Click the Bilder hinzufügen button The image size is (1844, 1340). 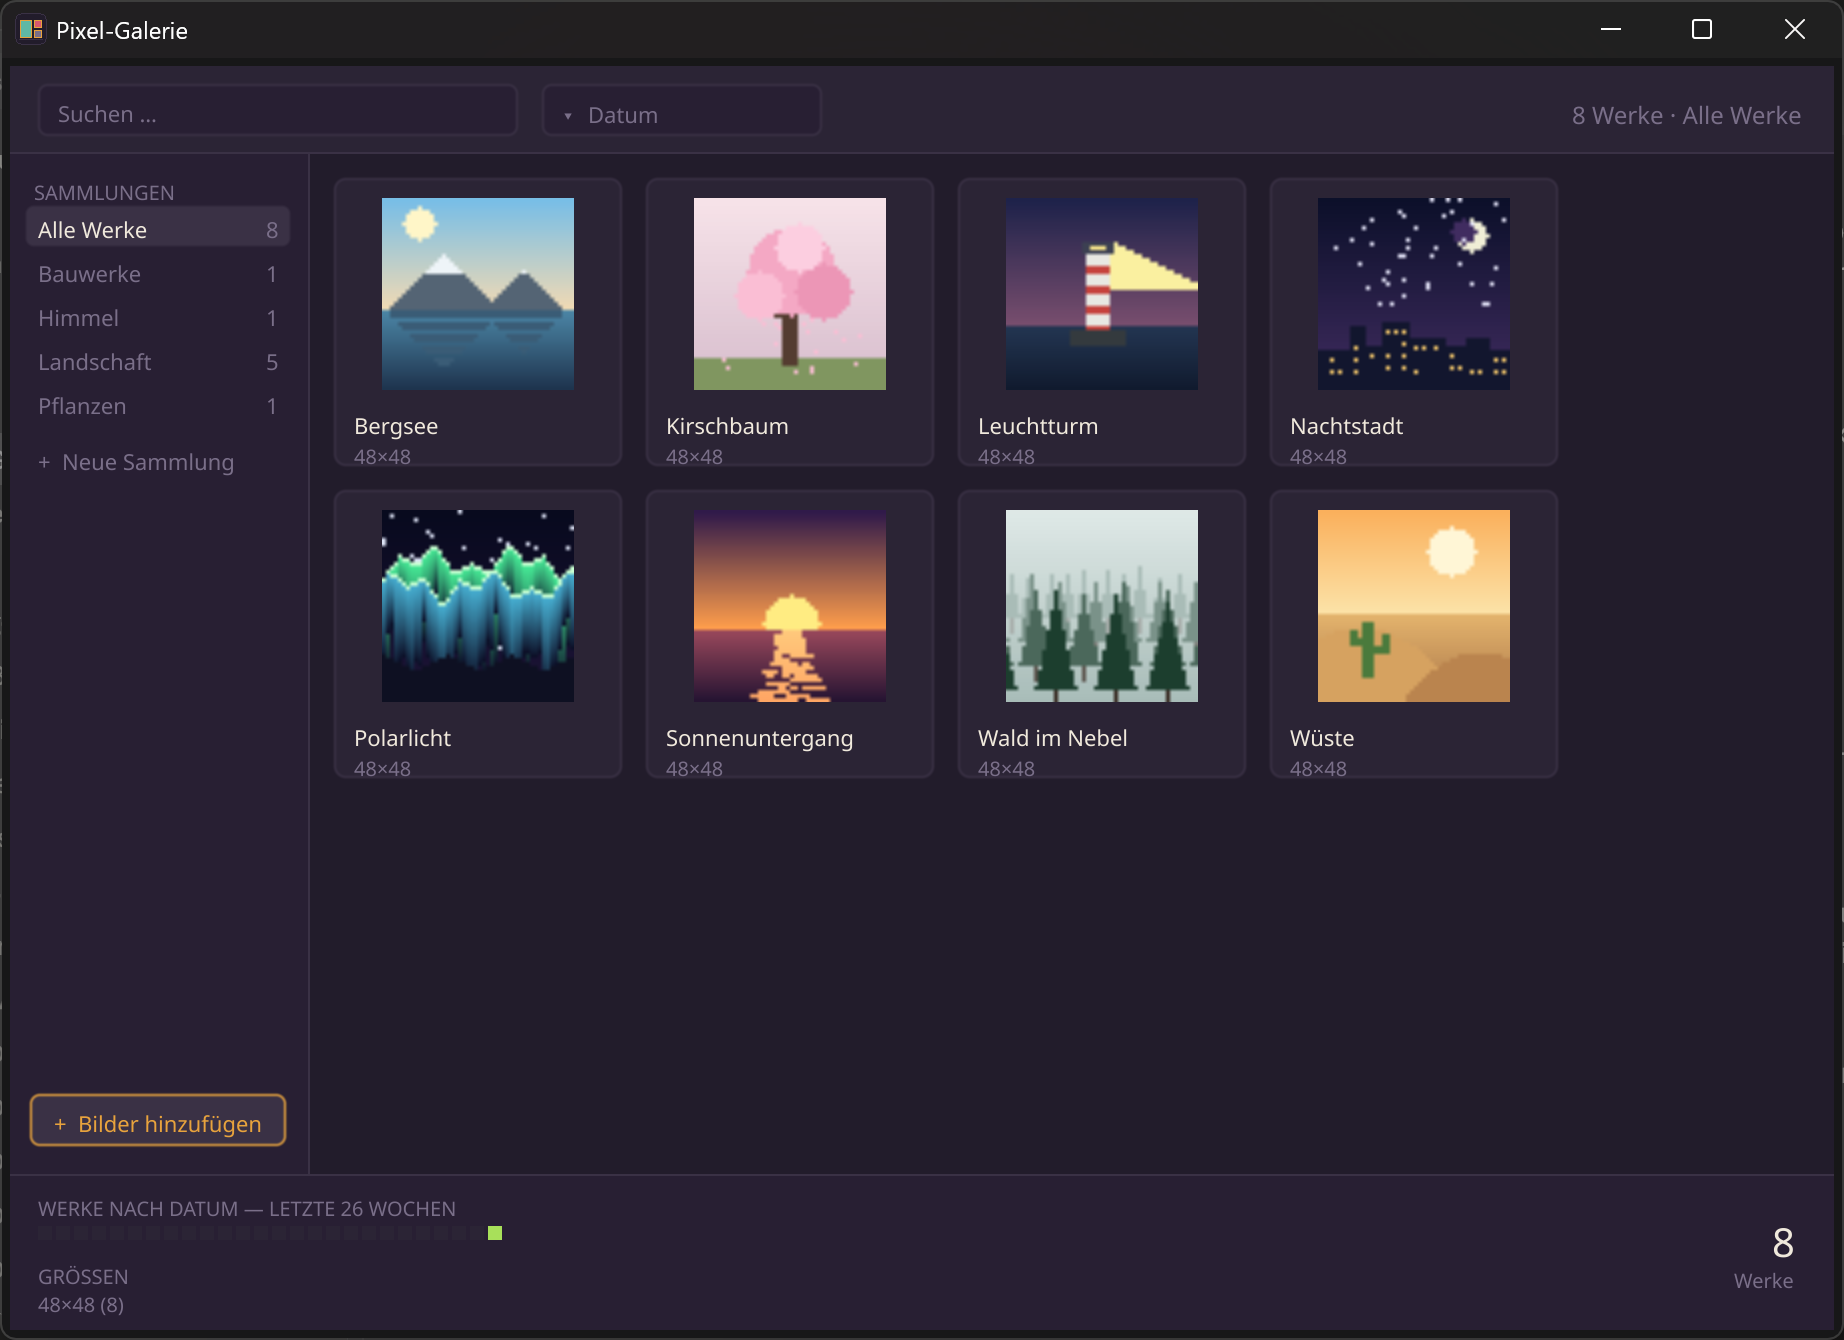tap(158, 1121)
